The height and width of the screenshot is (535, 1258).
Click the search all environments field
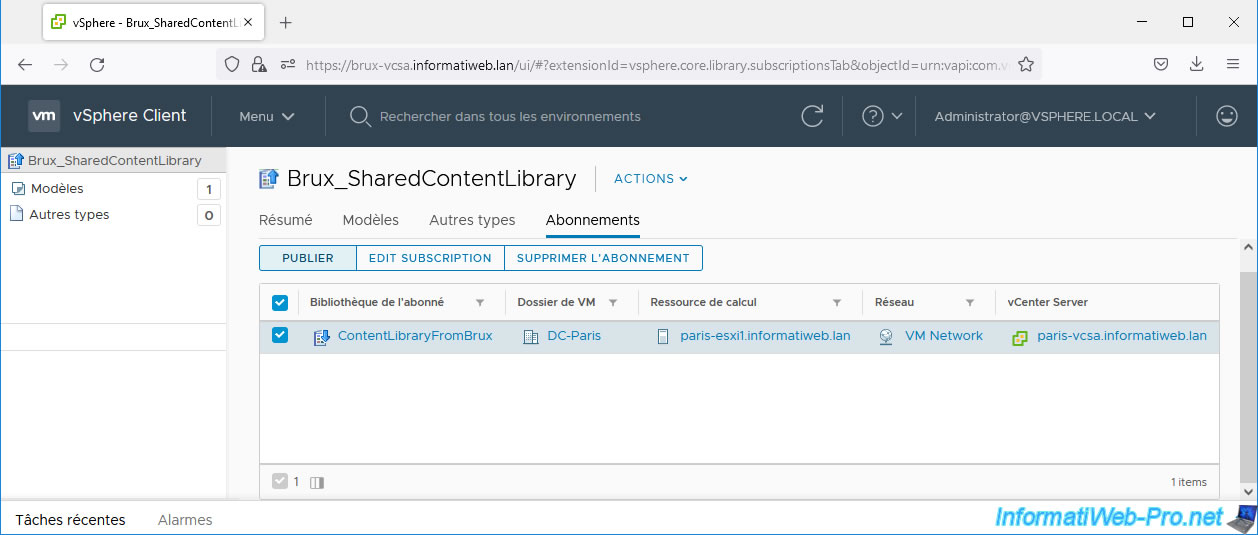coord(510,116)
